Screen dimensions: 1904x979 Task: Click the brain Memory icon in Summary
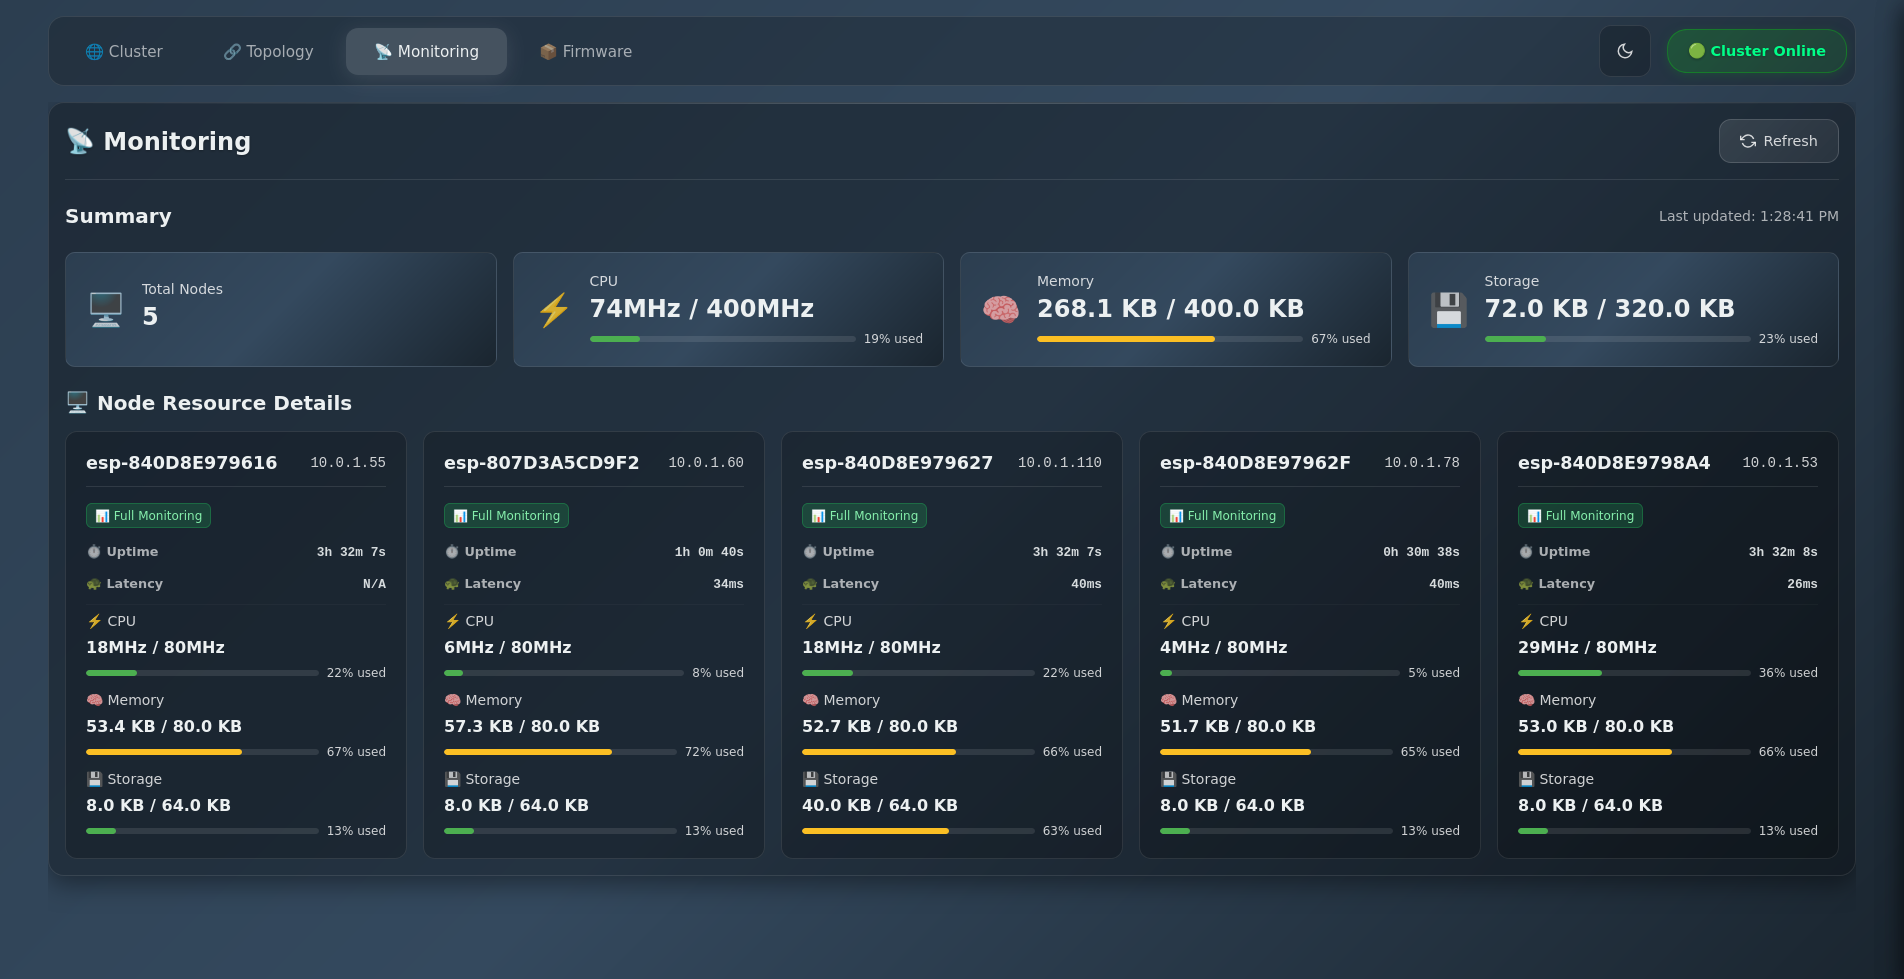pyautogui.click(x=1000, y=309)
